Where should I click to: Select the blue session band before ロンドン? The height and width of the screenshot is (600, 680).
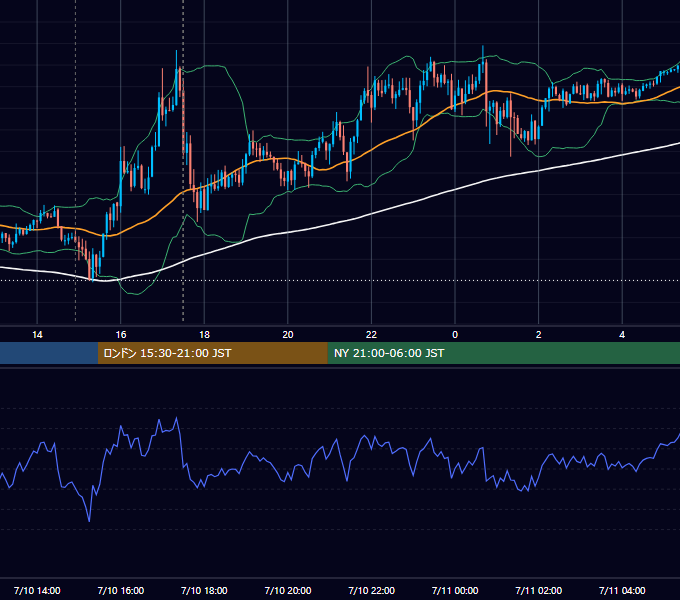pyautogui.click(x=49, y=353)
